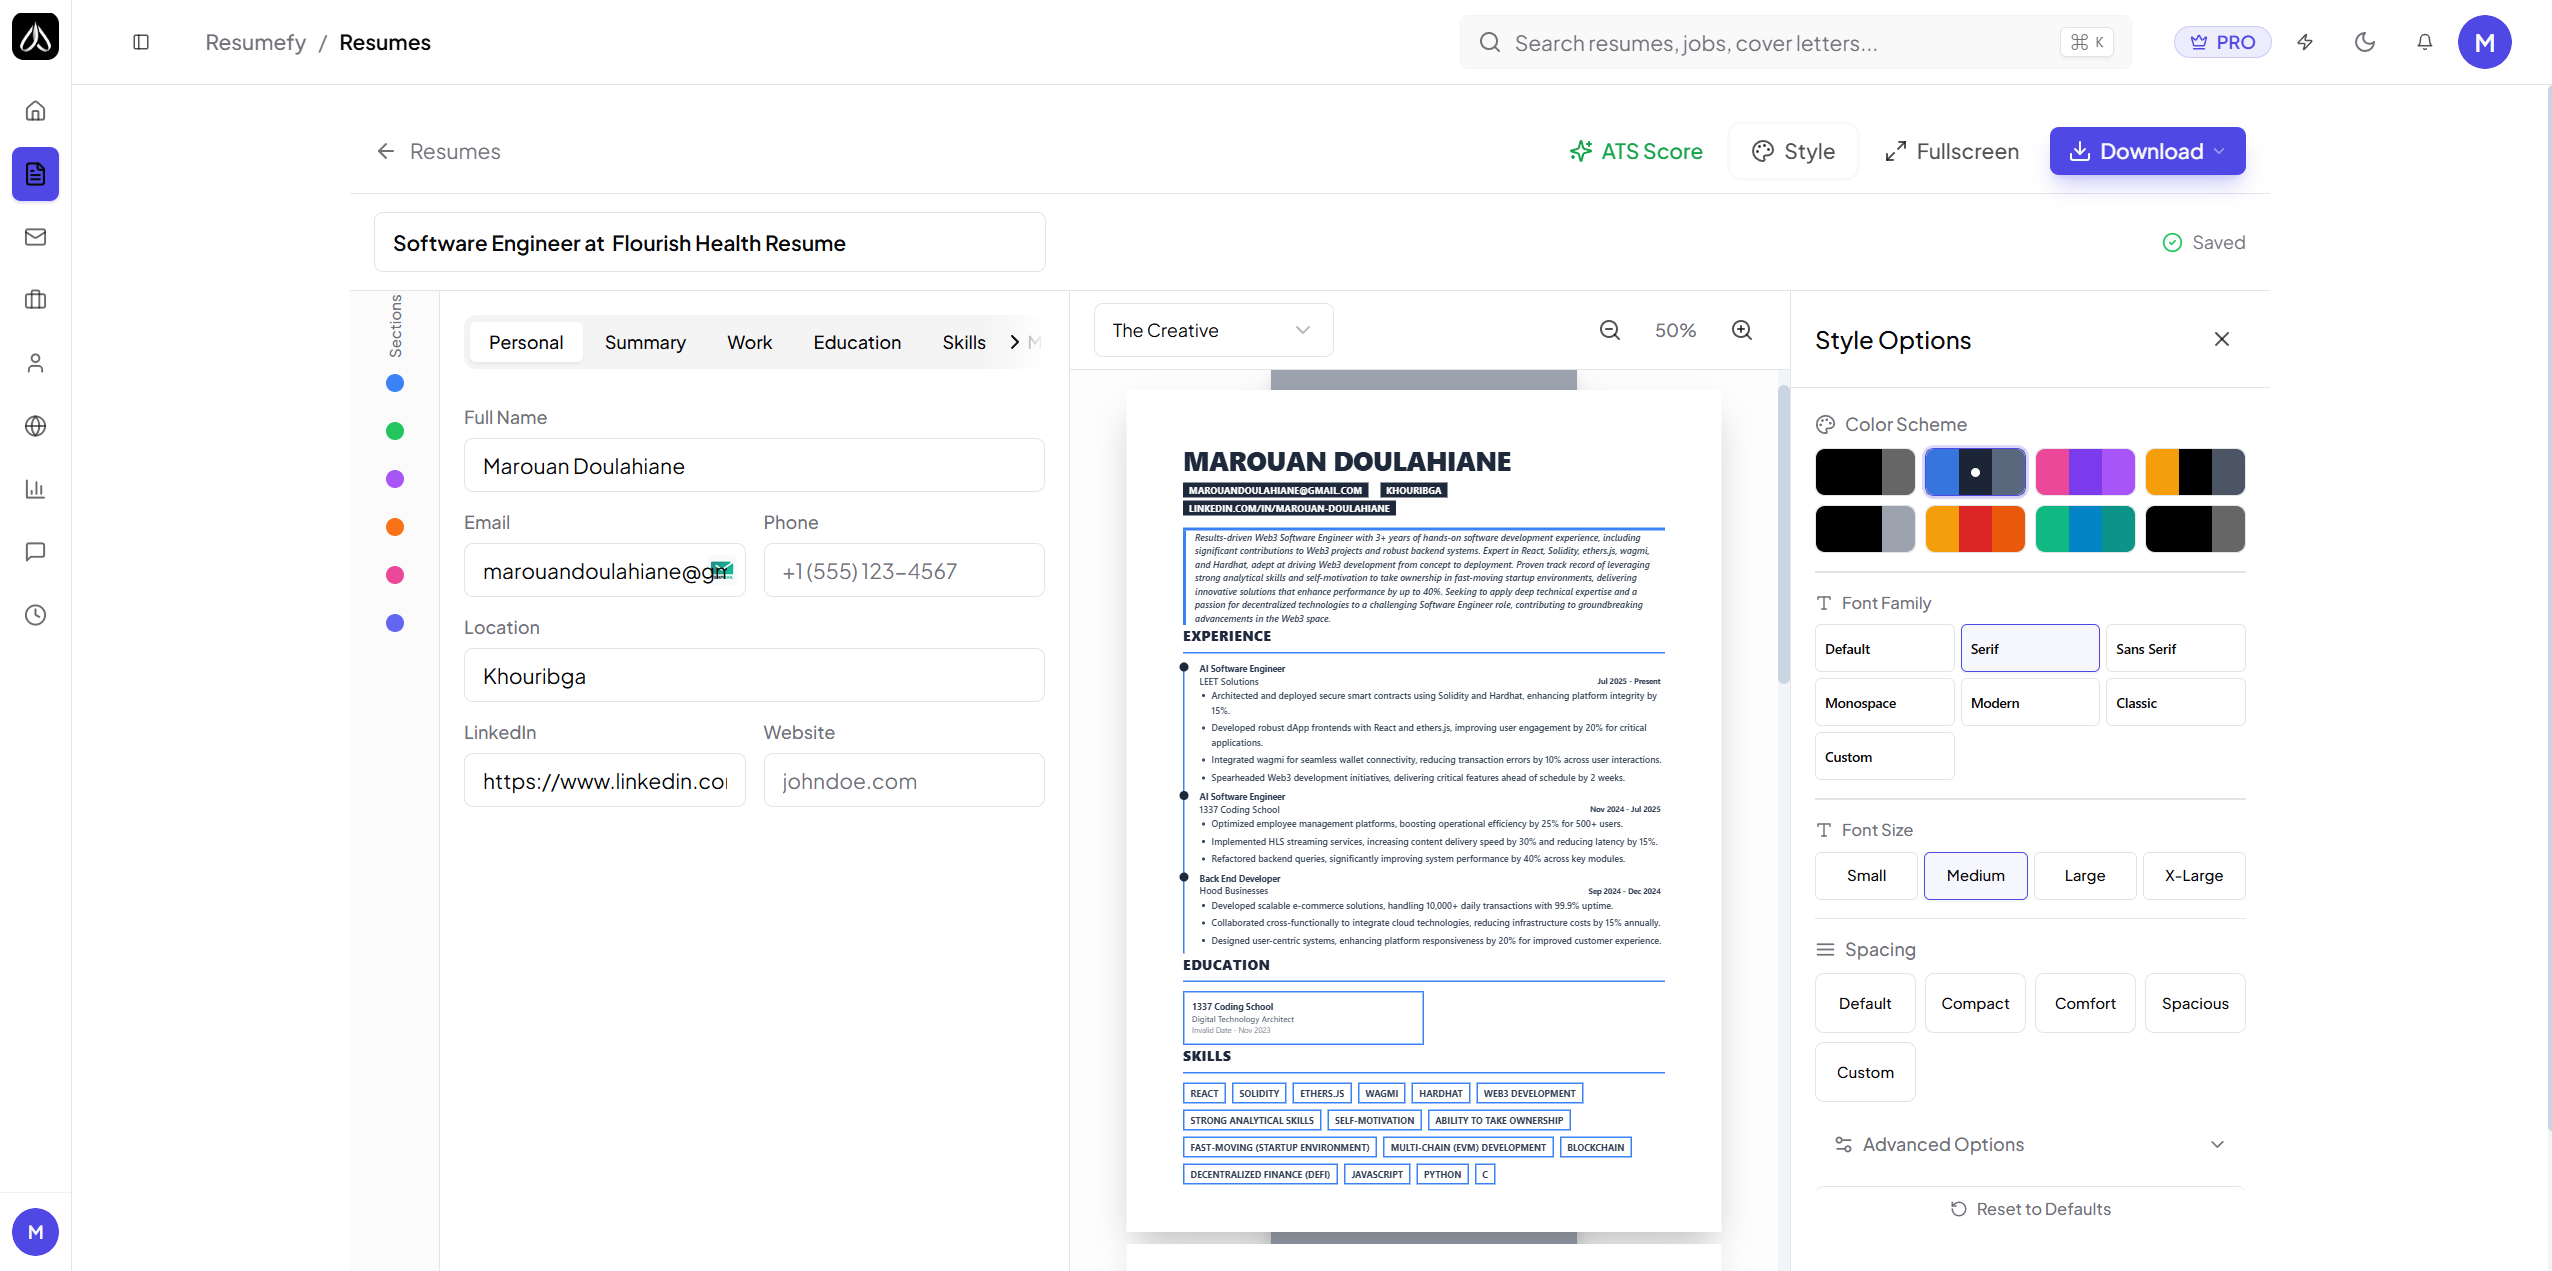Click the Phone number input field
2552x1271 pixels.
coord(903,571)
